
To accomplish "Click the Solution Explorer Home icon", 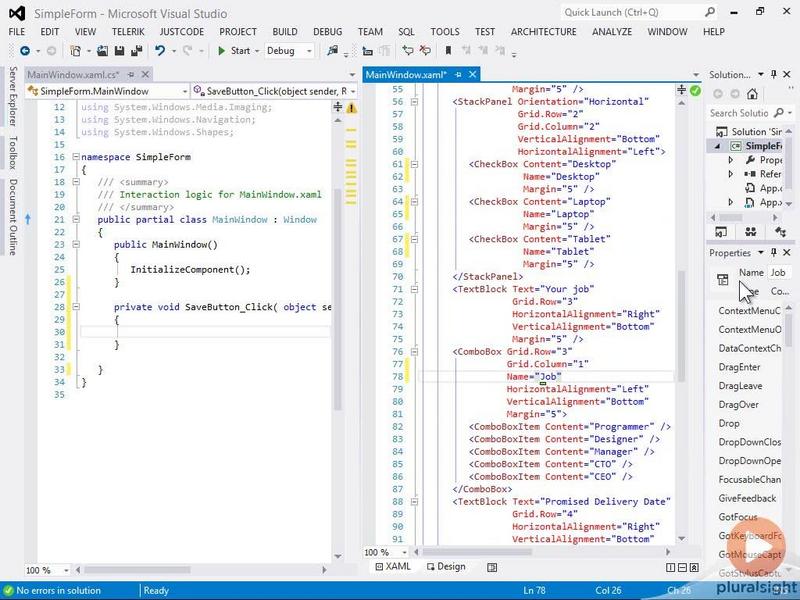I will point(752,94).
